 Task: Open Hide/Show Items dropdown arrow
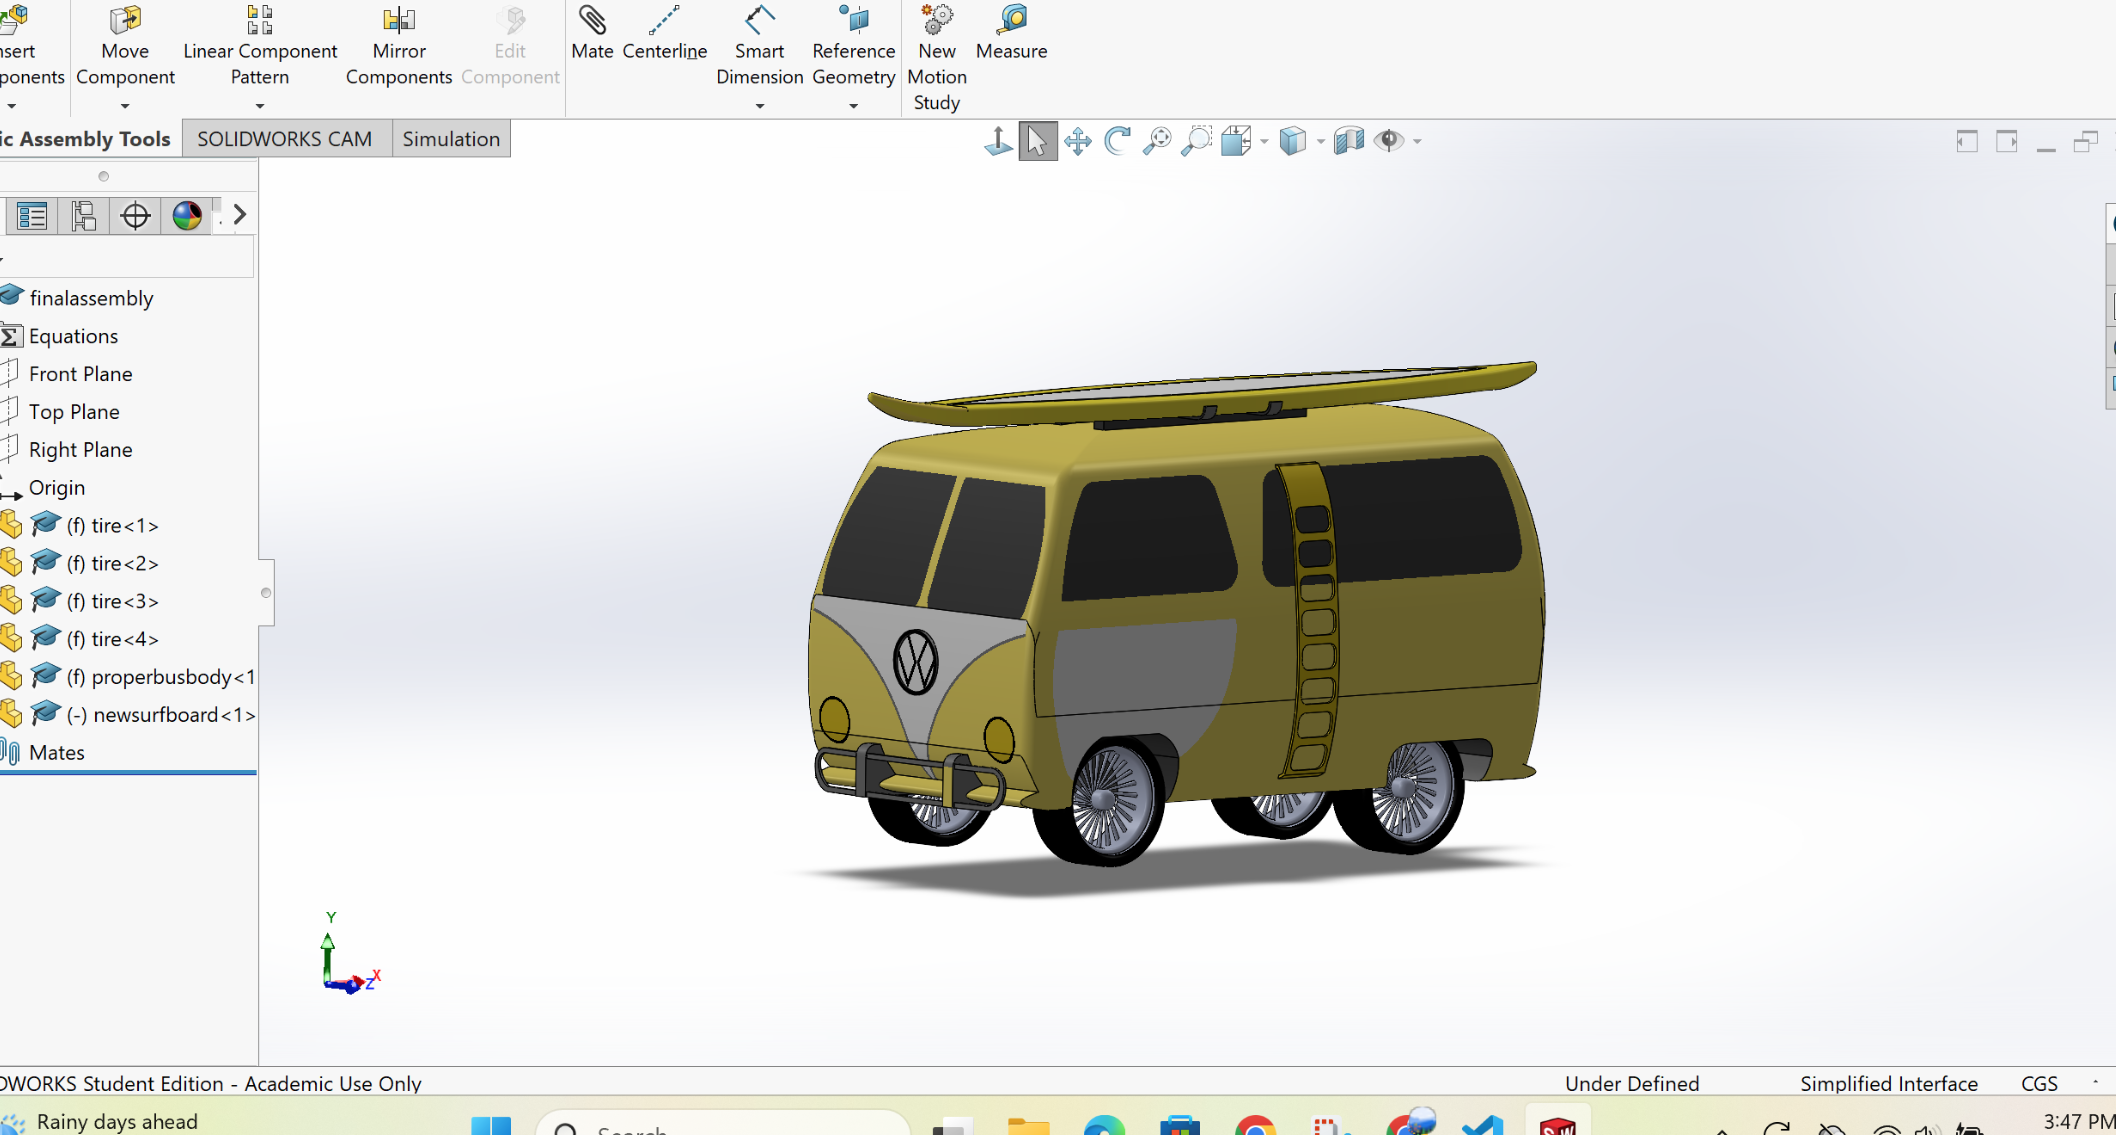[x=1417, y=142]
